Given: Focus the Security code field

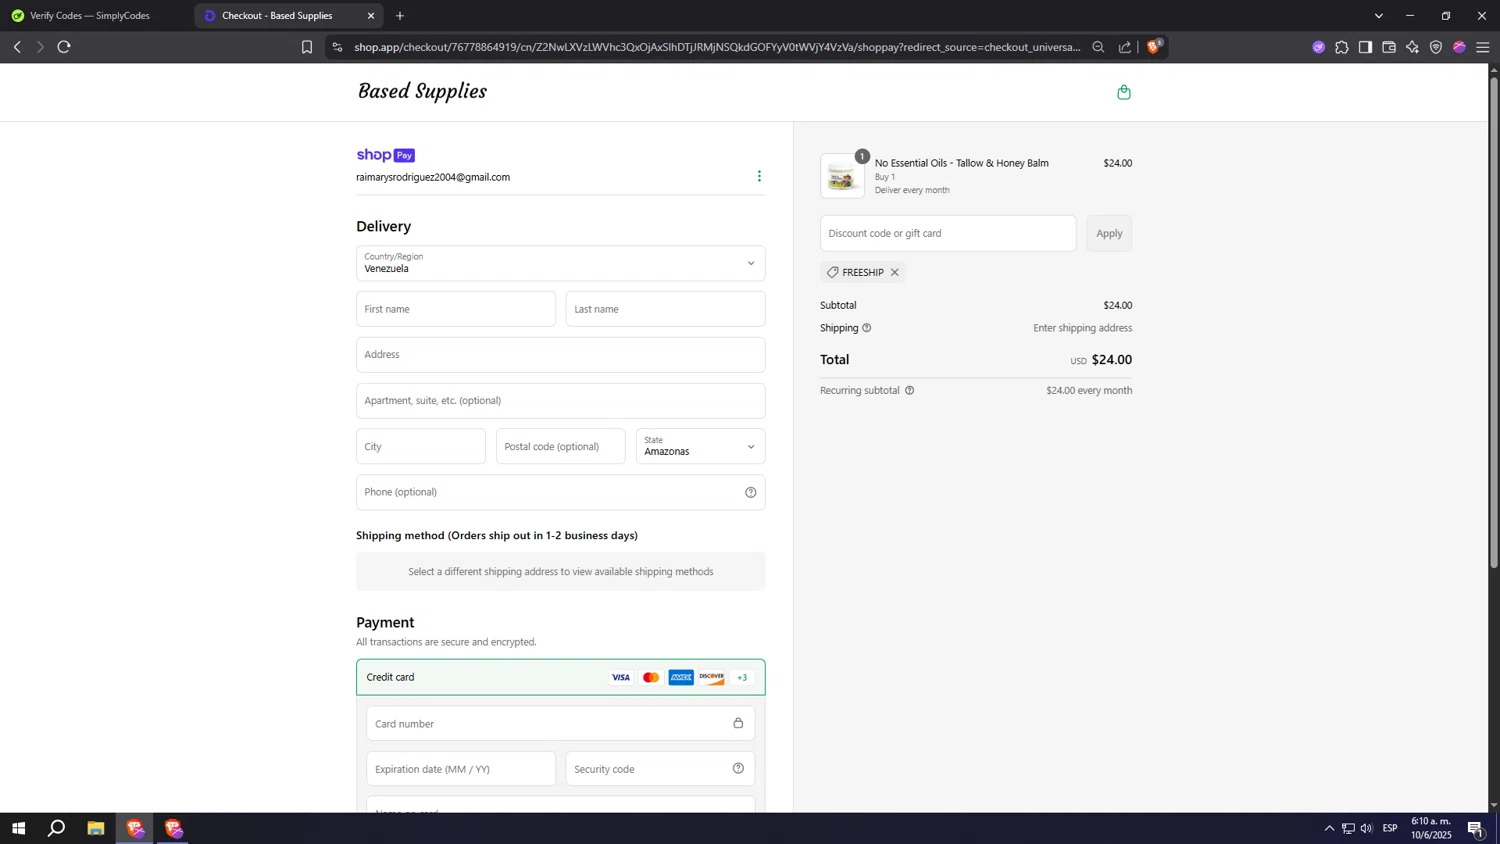Looking at the screenshot, I should pyautogui.click(x=661, y=768).
